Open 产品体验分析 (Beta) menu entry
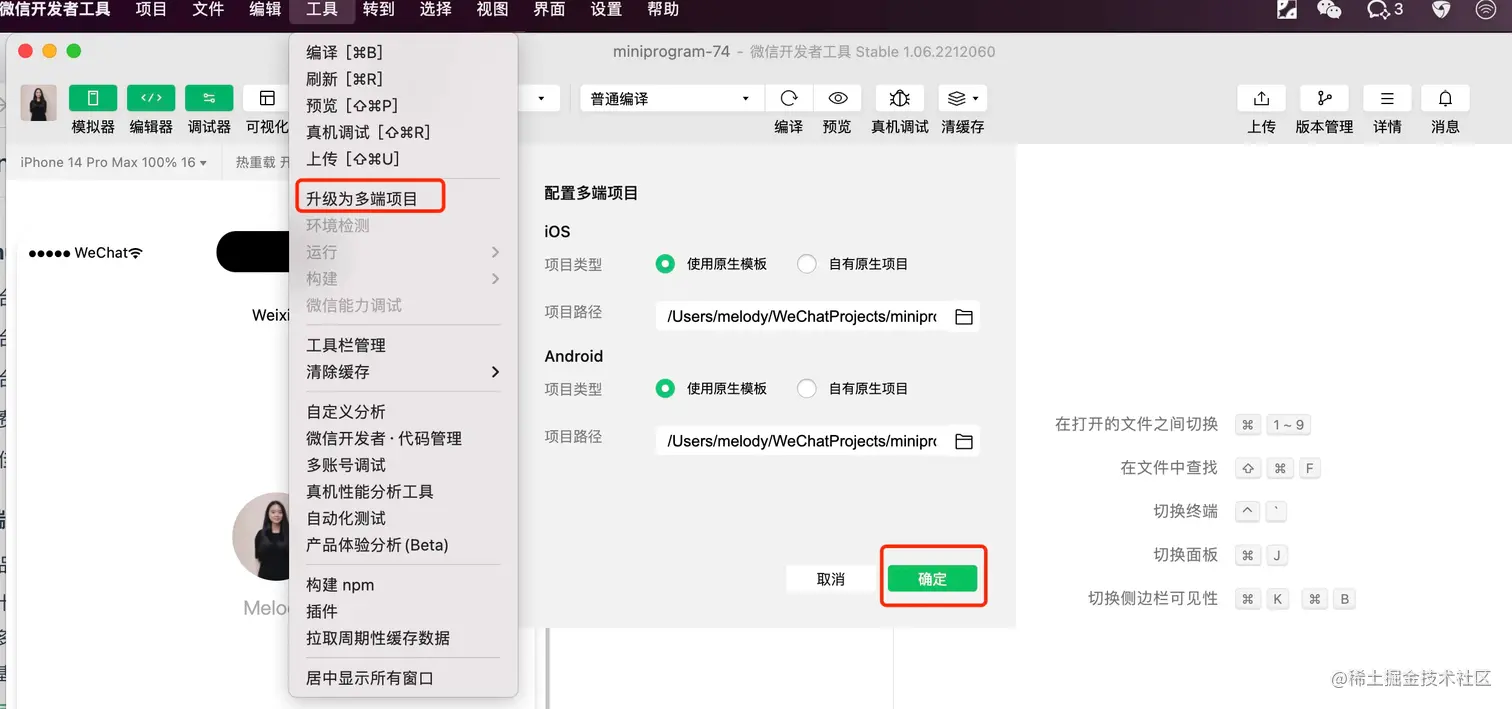Image resolution: width=1512 pixels, height=709 pixels. [x=403, y=545]
